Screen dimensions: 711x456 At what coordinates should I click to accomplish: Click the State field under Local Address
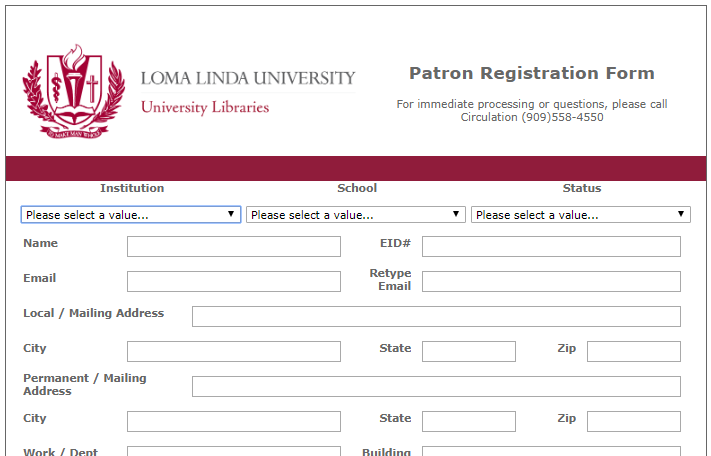coord(468,352)
